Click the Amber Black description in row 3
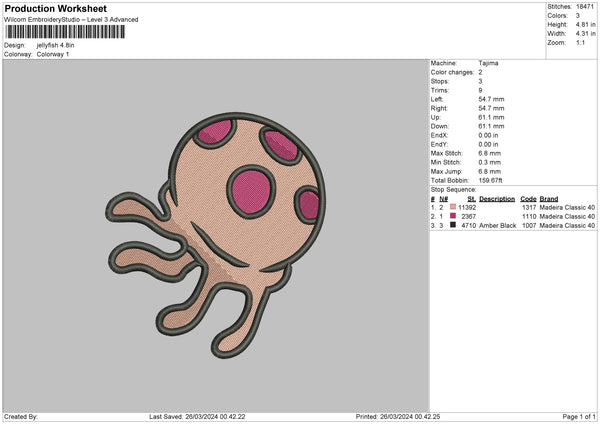Viewport: 600px width, 424px height. 497,226
